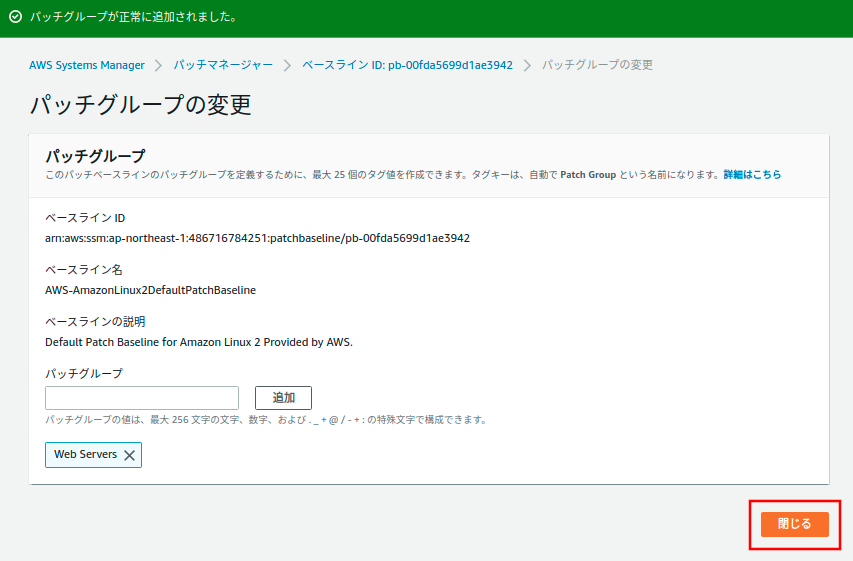Click the Default Patch Baseline description text
853x561 pixels.
coord(199,342)
